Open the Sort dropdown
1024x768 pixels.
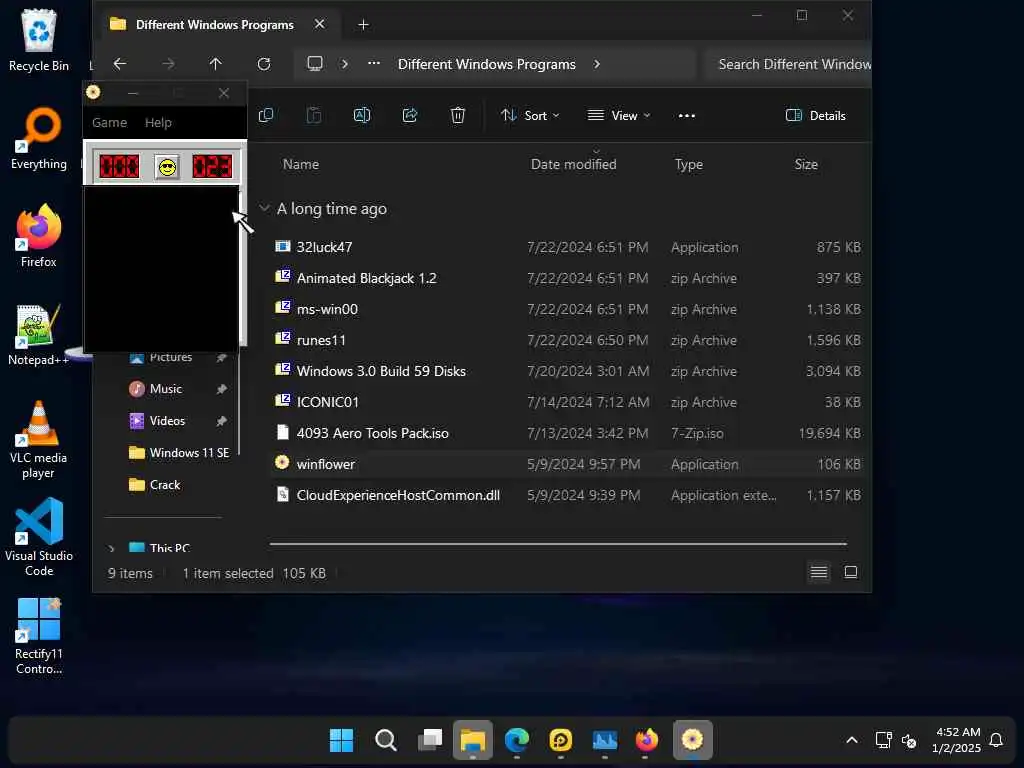coord(530,116)
